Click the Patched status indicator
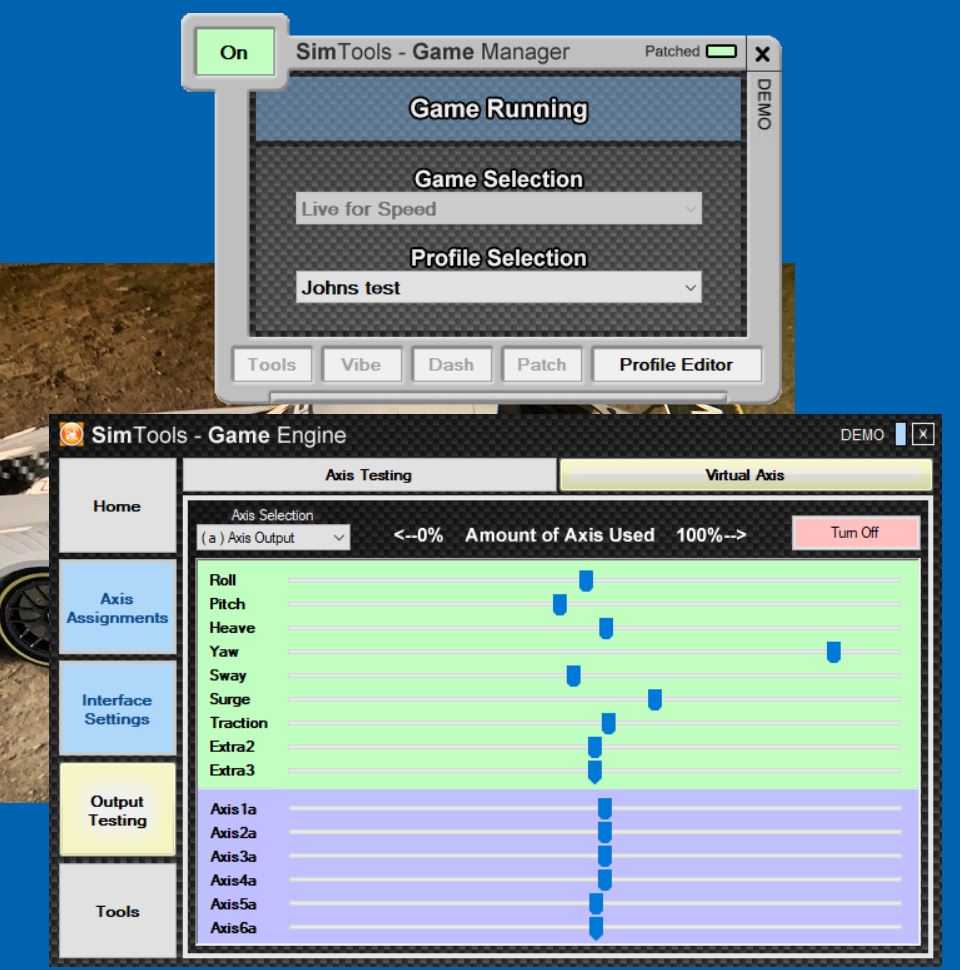The width and height of the screenshot is (960, 970). pos(721,51)
